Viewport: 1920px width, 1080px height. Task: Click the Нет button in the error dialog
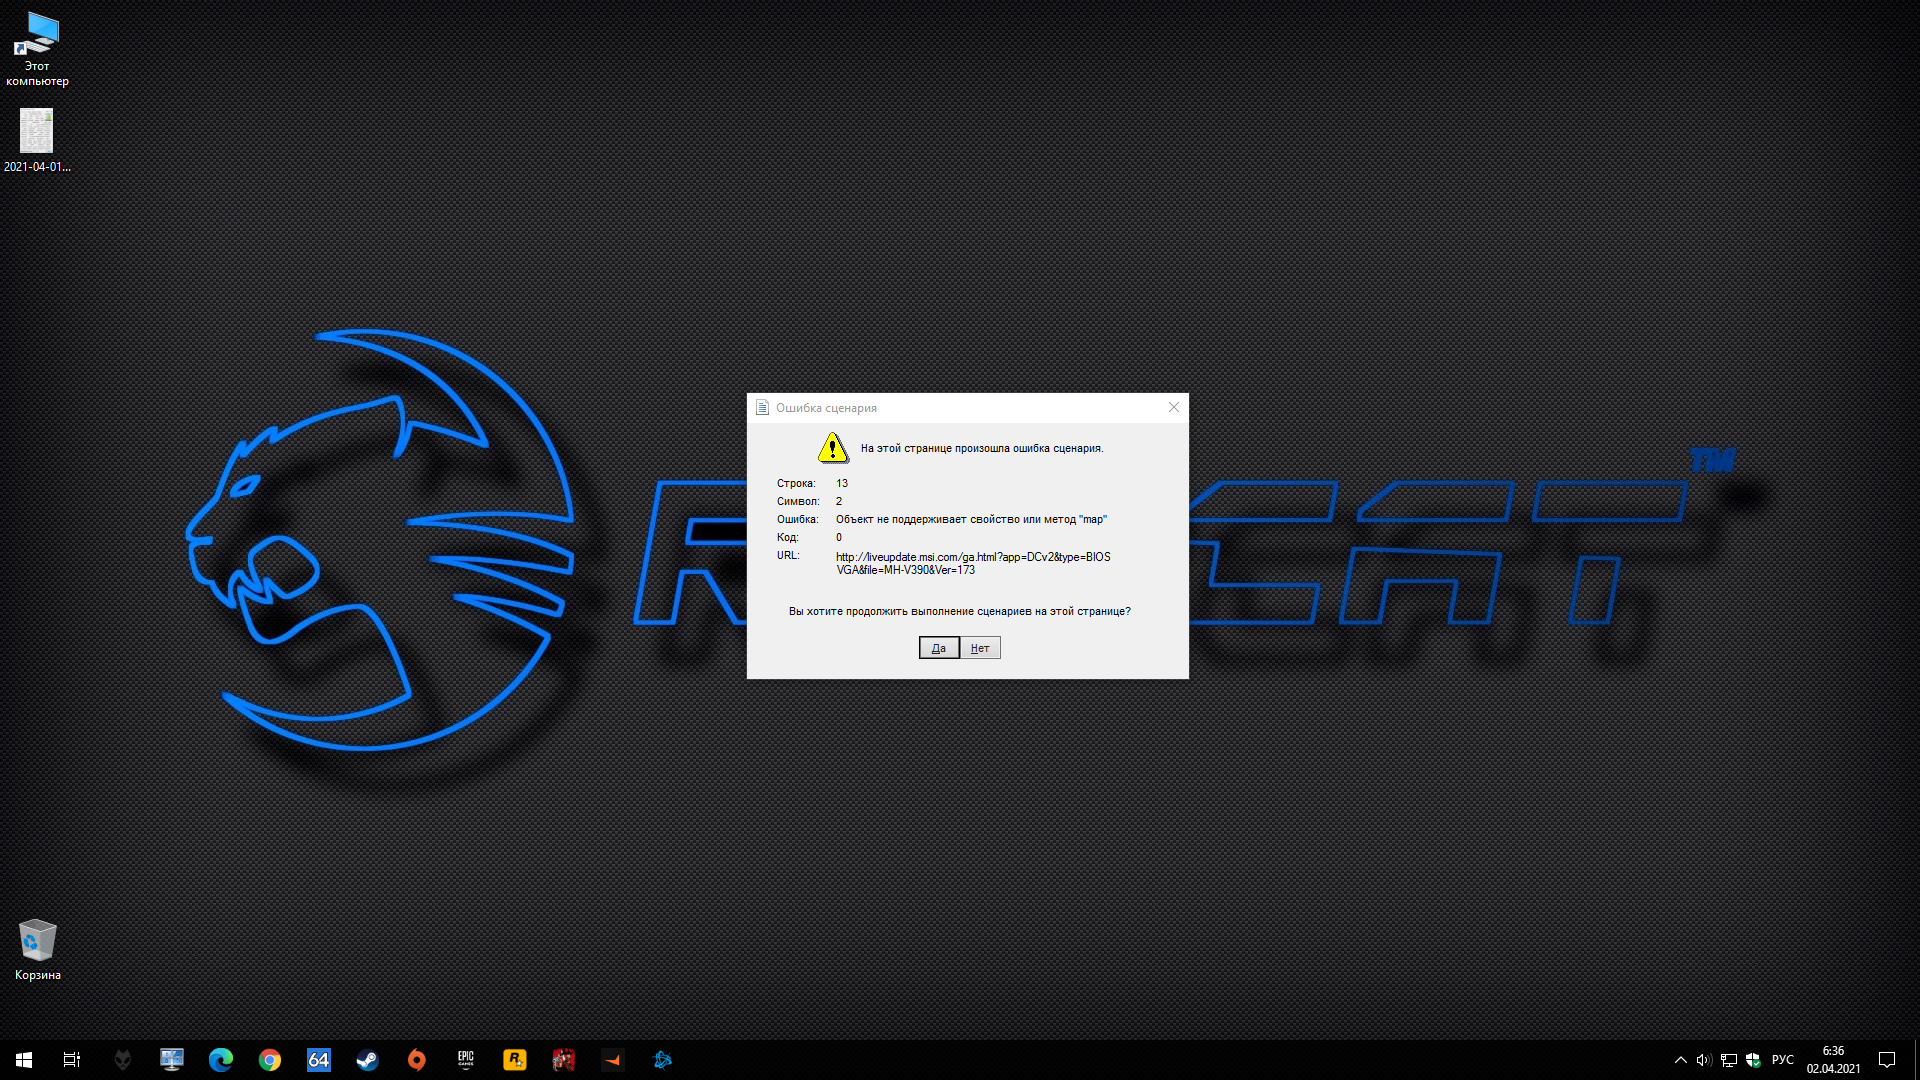point(980,648)
